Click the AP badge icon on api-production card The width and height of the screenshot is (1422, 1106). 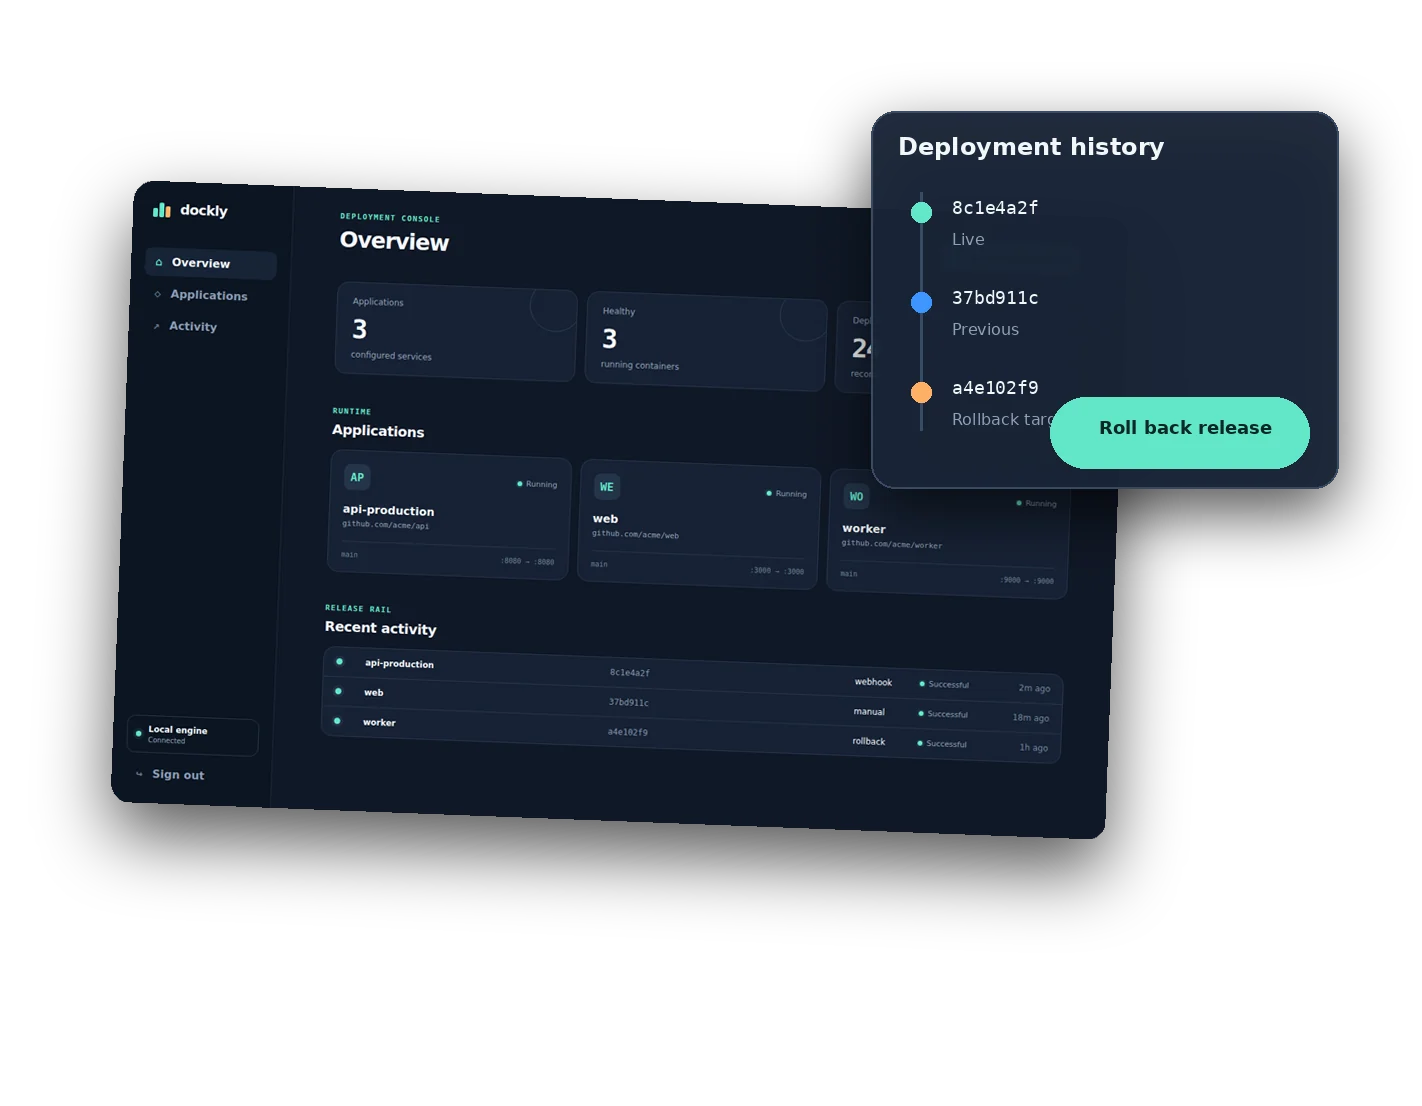[x=357, y=477]
